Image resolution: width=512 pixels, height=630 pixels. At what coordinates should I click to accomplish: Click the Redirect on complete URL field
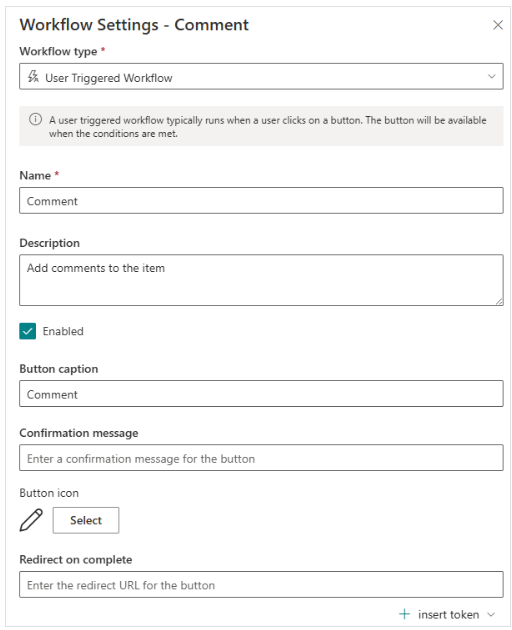pyautogui.click(x=261, y=585)
